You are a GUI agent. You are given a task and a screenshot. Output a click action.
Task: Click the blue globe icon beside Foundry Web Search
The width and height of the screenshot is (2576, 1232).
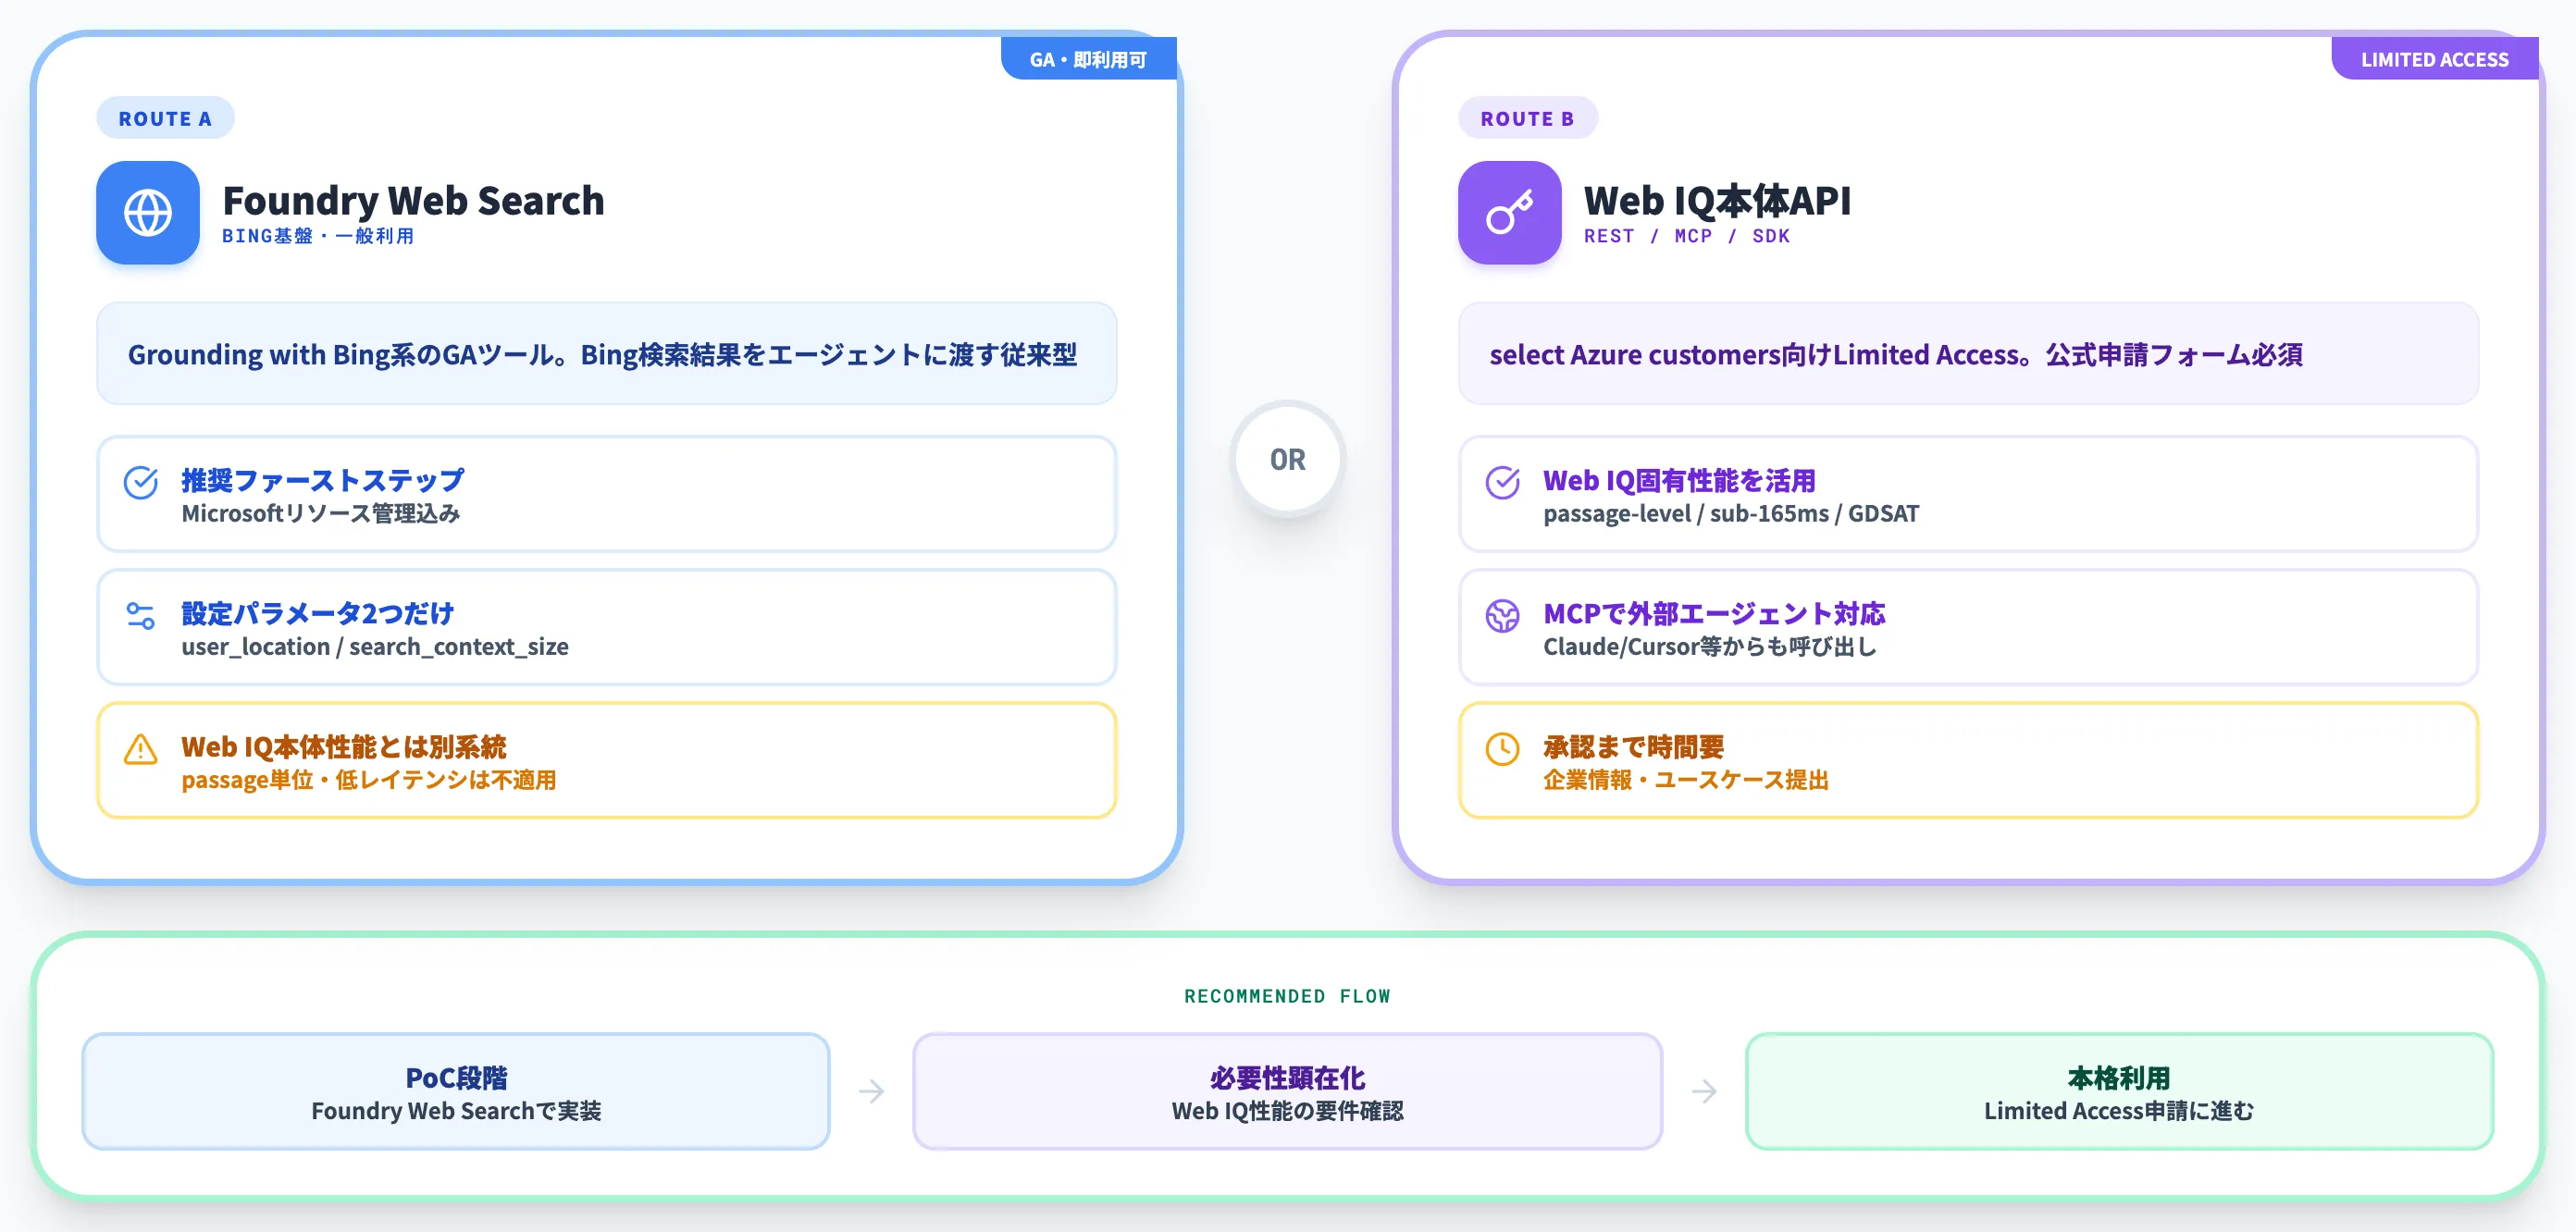148,213
